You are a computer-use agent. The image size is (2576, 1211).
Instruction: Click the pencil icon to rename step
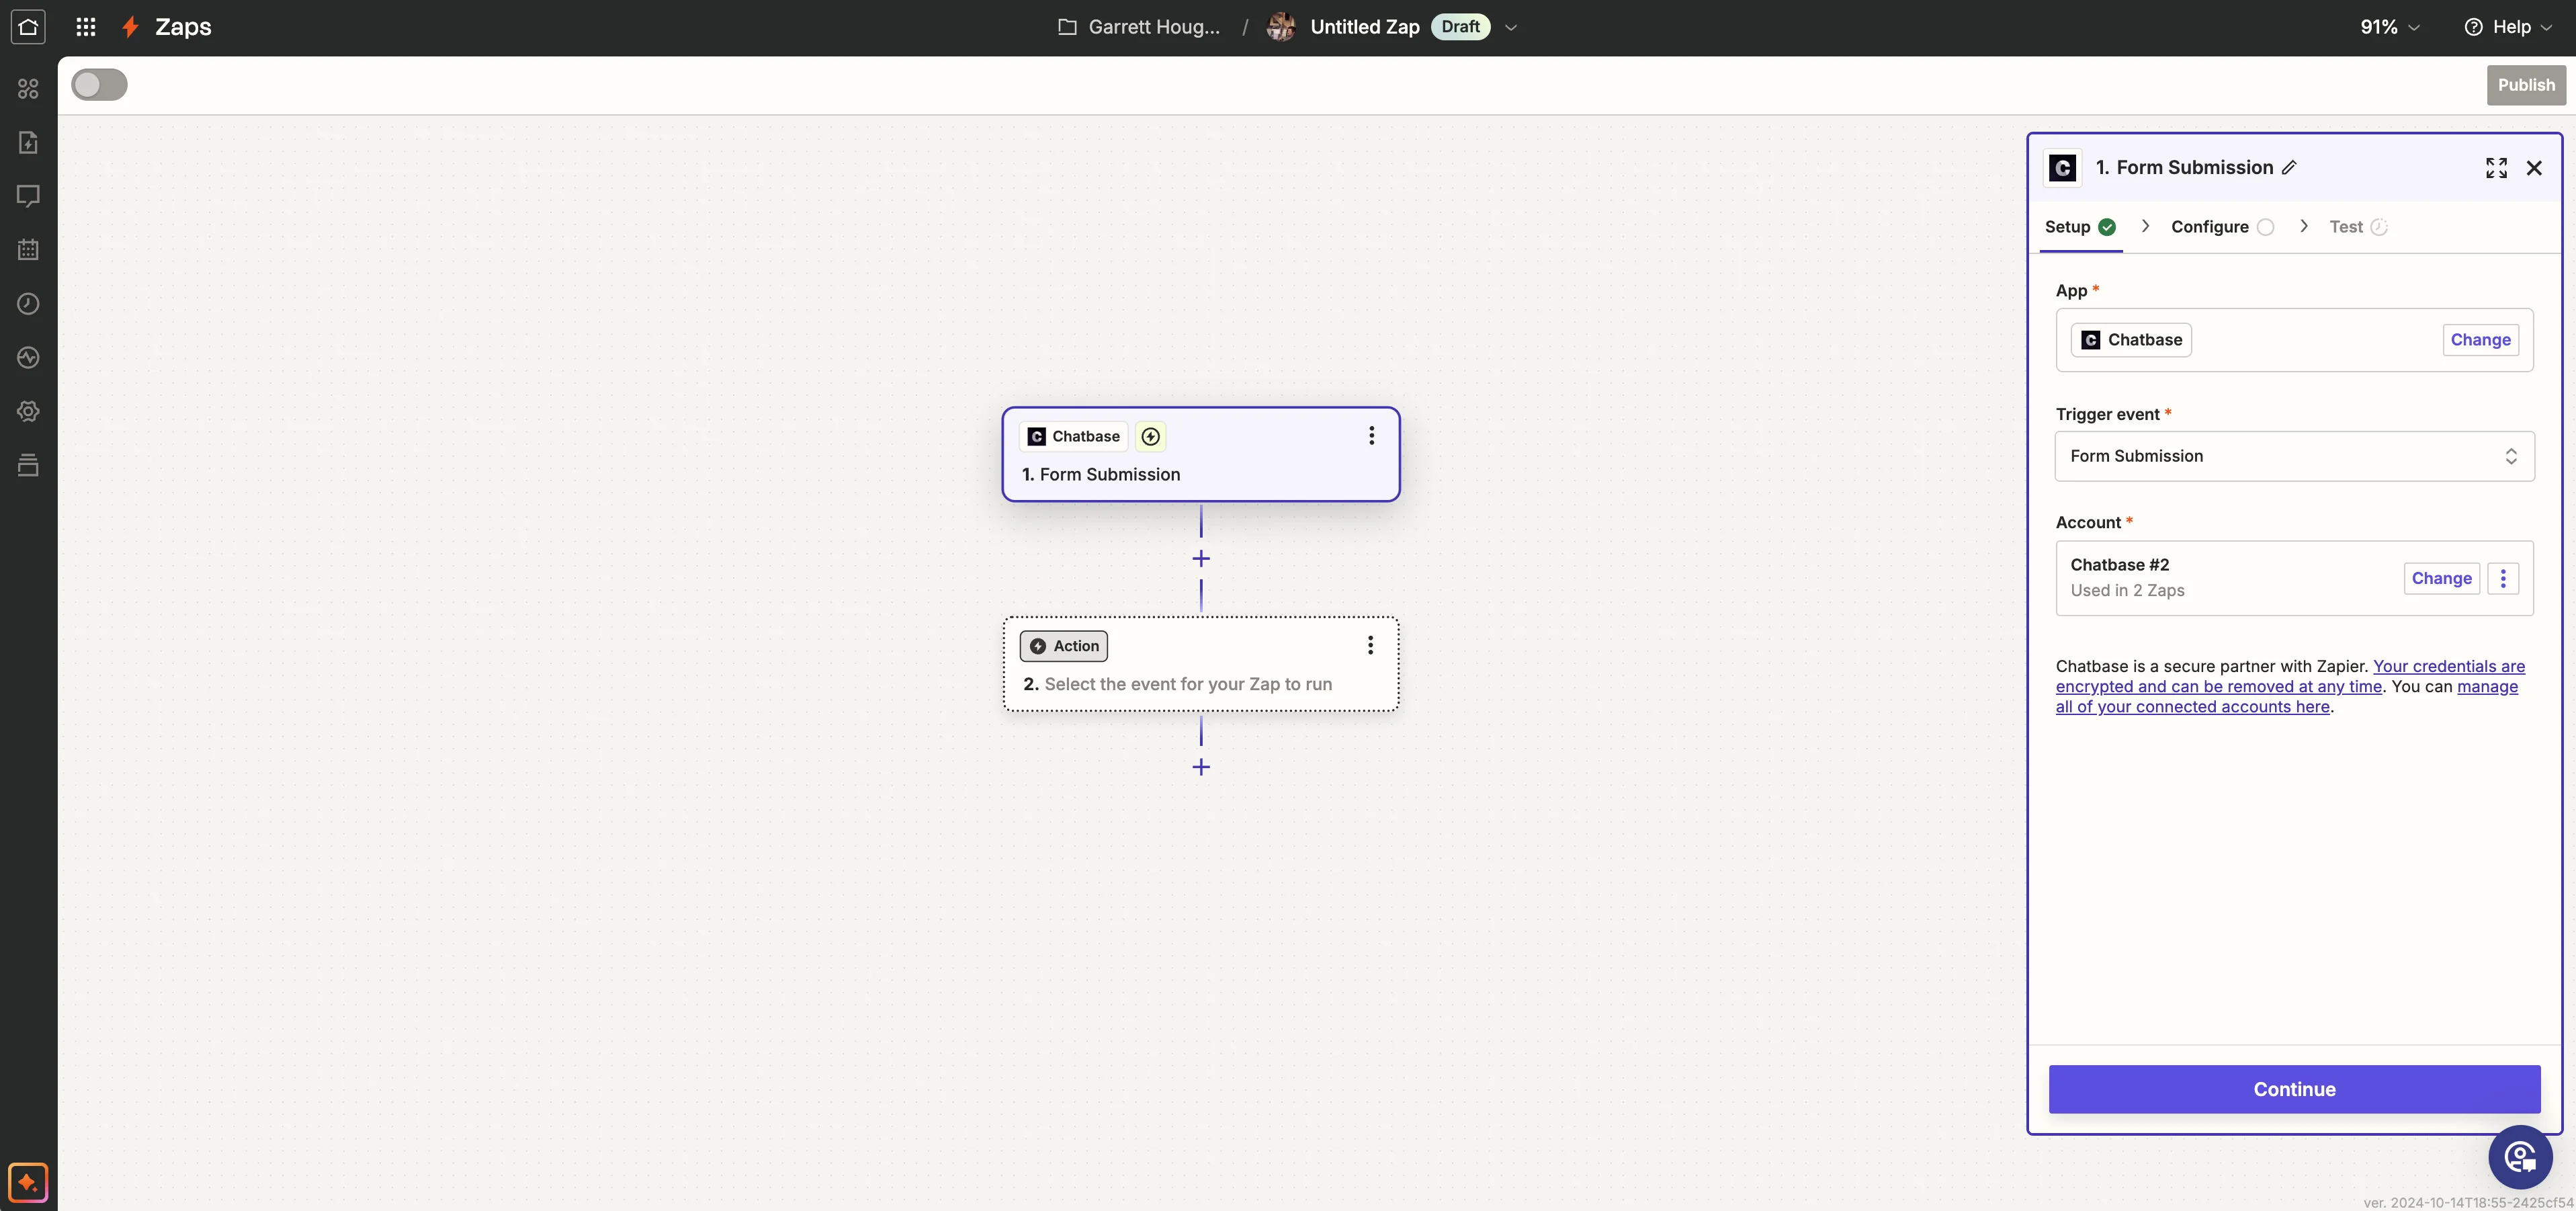click(x=2289, y=168)
